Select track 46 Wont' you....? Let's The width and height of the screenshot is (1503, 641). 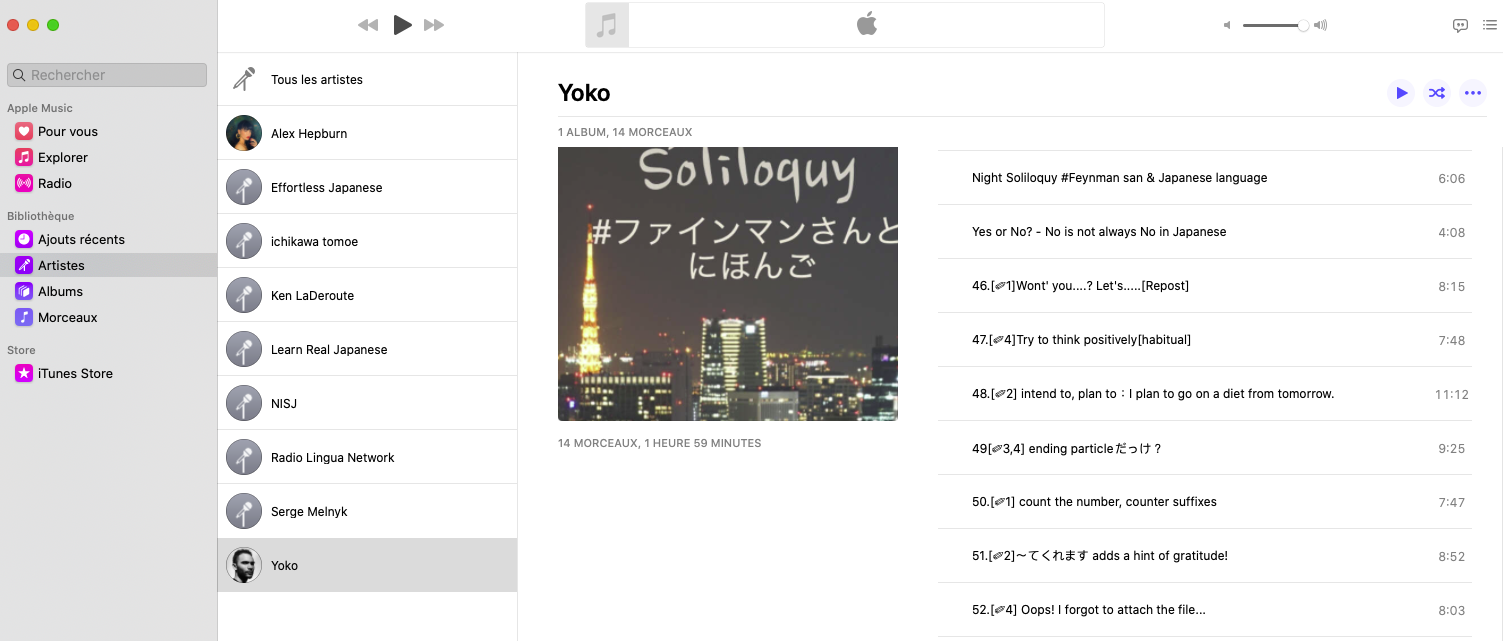click(1205, 286)
